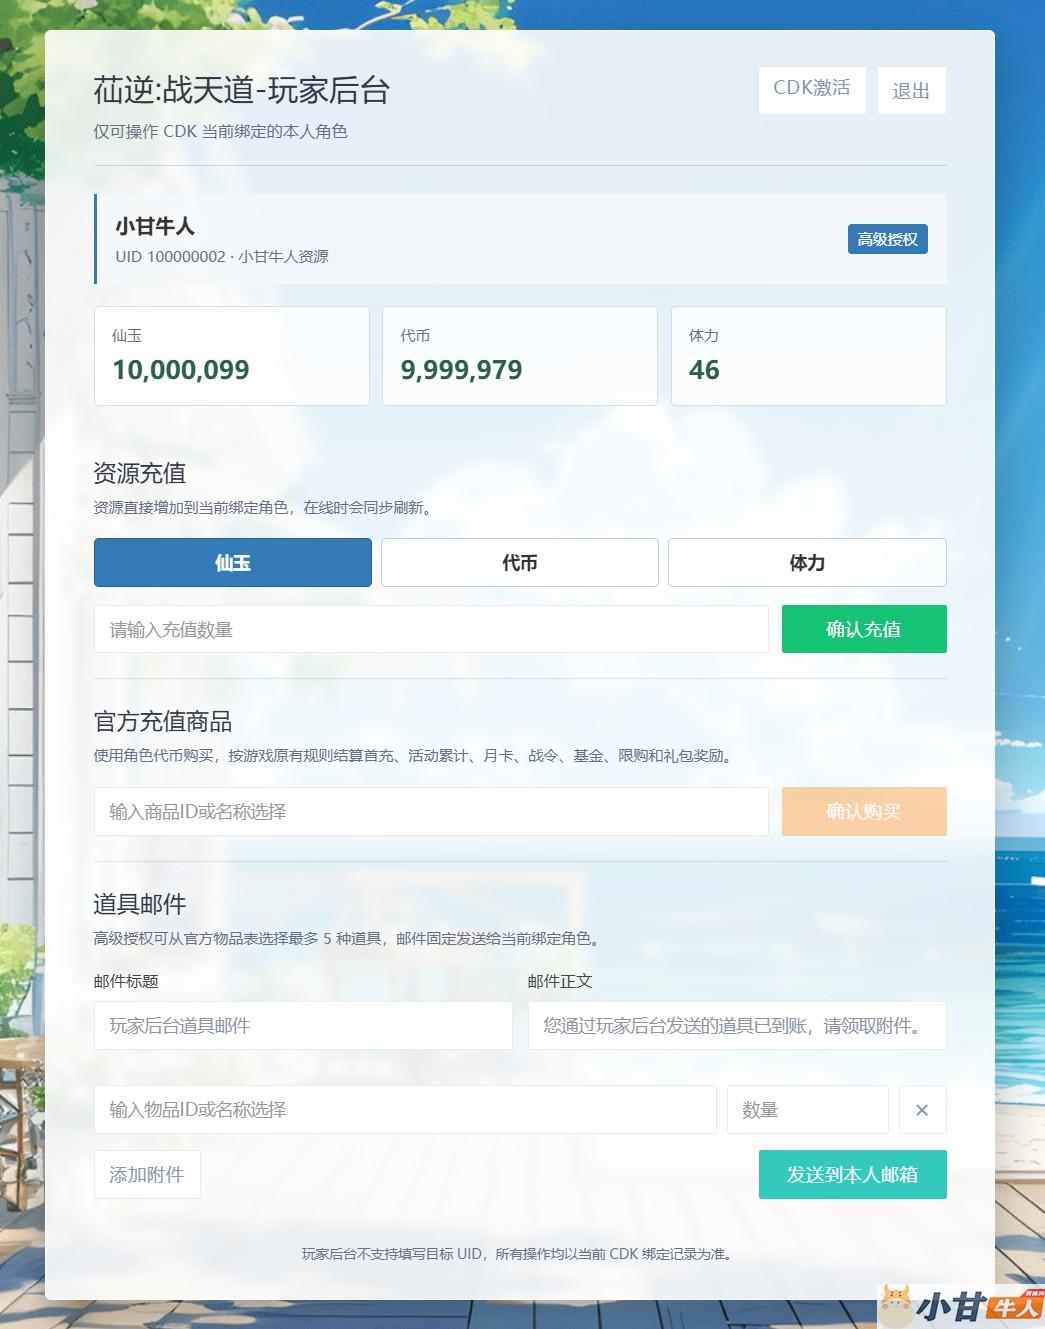Select the 代币 resource tab
Screen dimensions: 1045x1329
coord(519,562)
